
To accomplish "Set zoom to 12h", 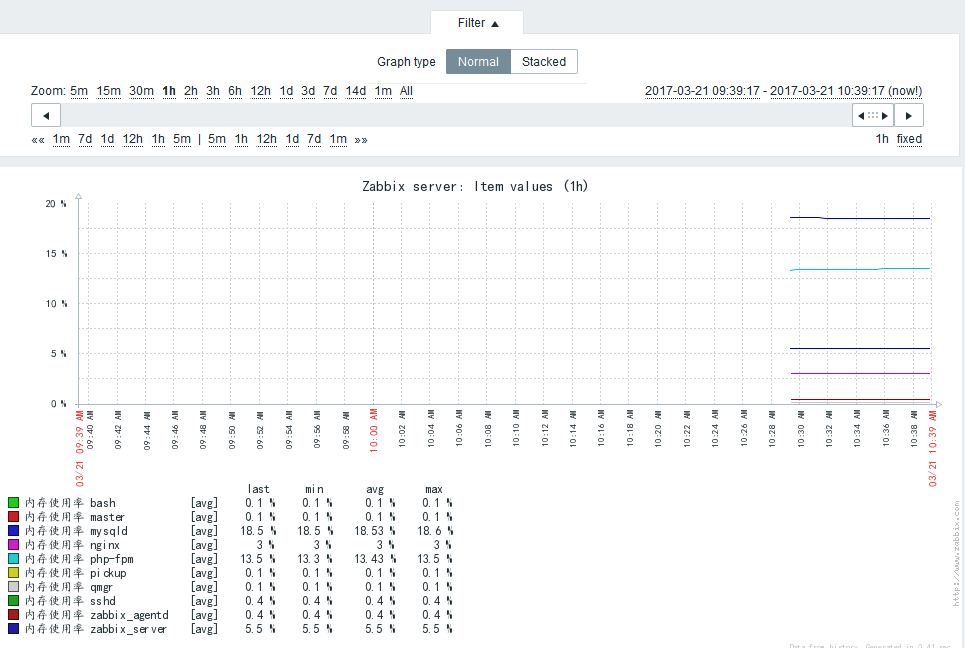I will click(260, 91).
